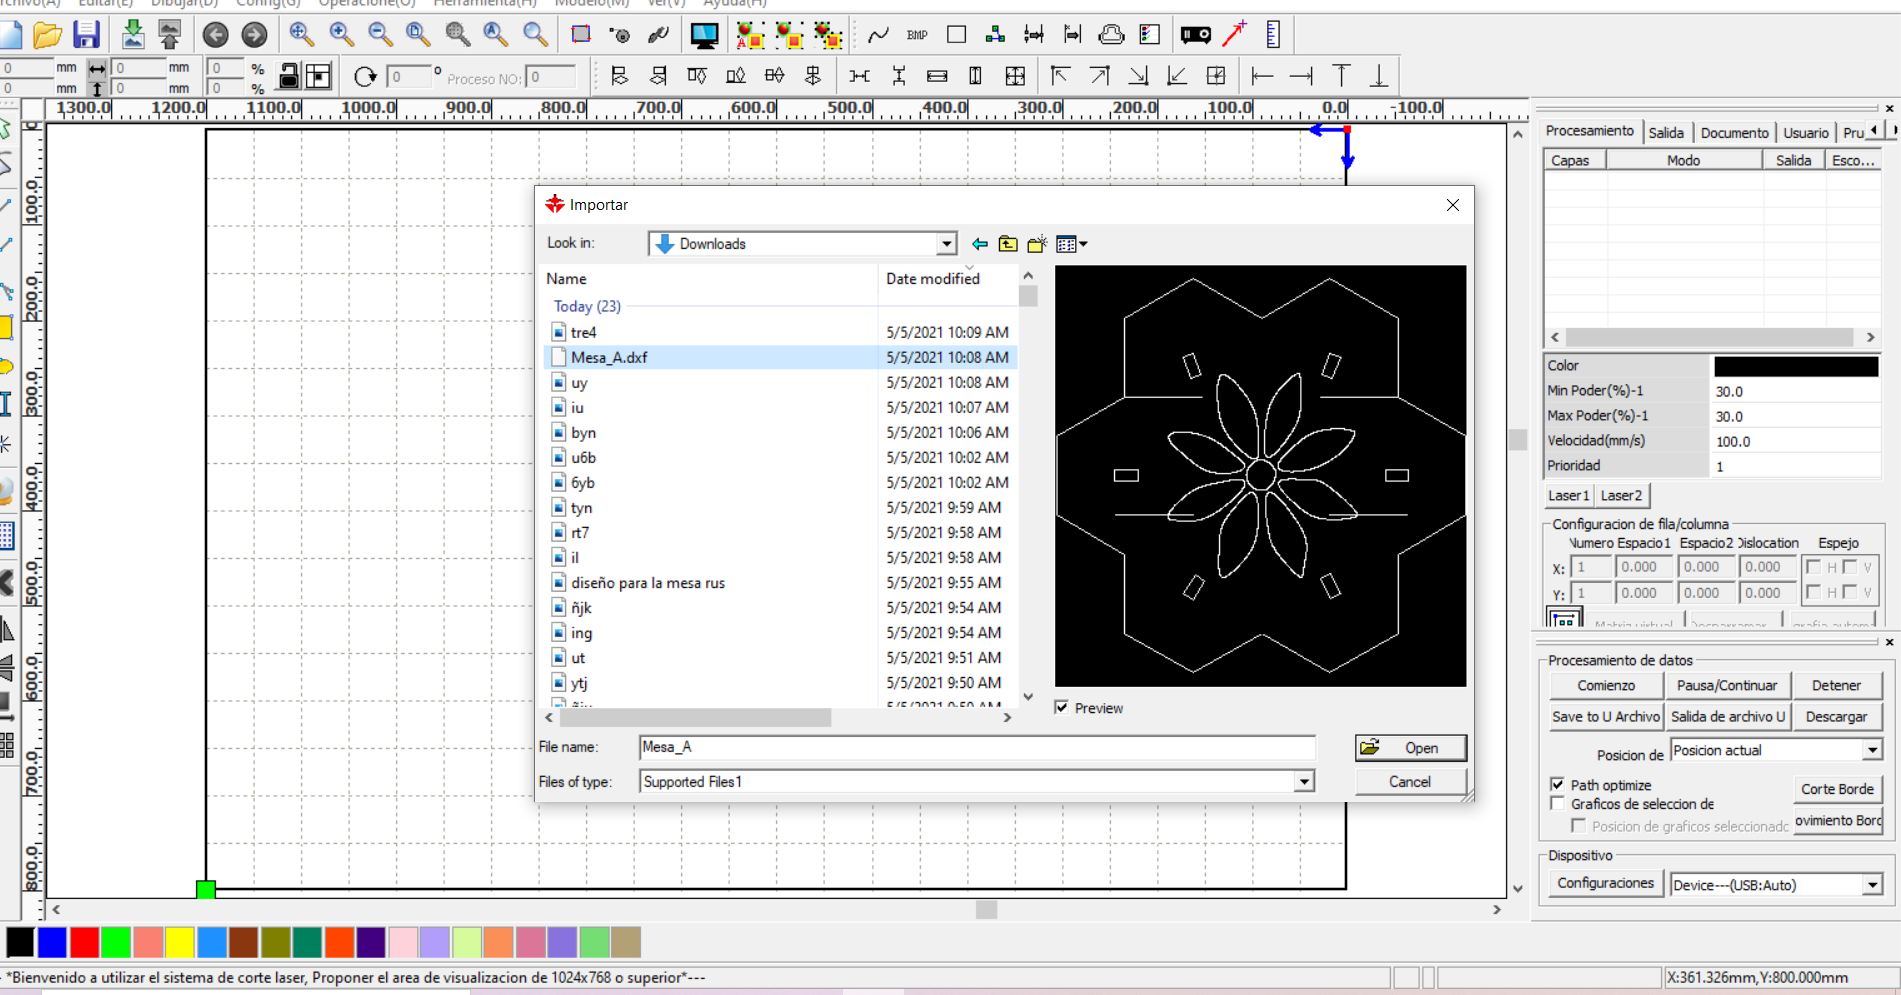1901x995 pixels.
Task: Click the virtual array icon under Y row
Action: click(1564, 618)
